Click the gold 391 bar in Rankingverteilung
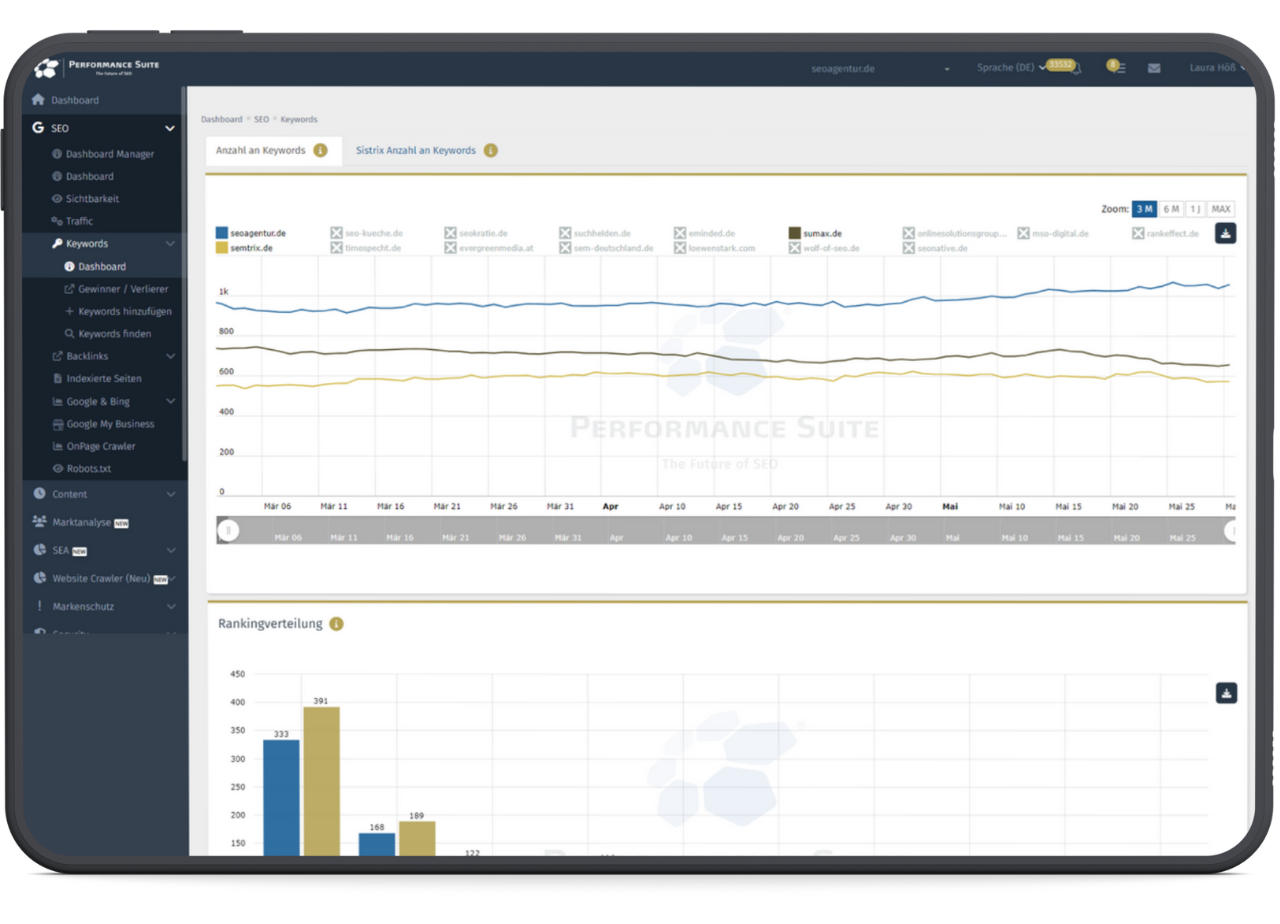 click(322, 781)
